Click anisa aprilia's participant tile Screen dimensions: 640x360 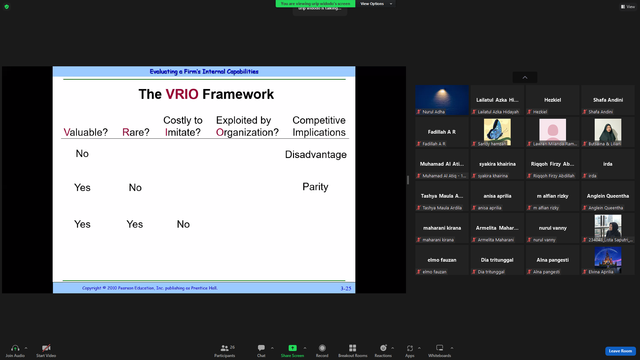click(497, 196)
